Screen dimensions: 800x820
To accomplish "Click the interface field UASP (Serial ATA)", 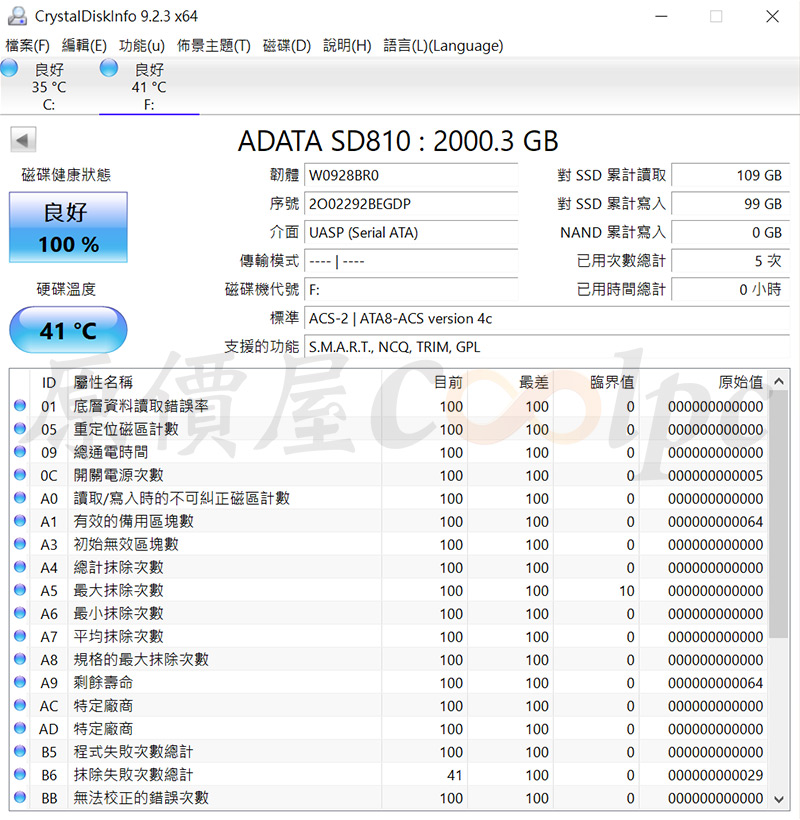I will click(x=411, y=232).
